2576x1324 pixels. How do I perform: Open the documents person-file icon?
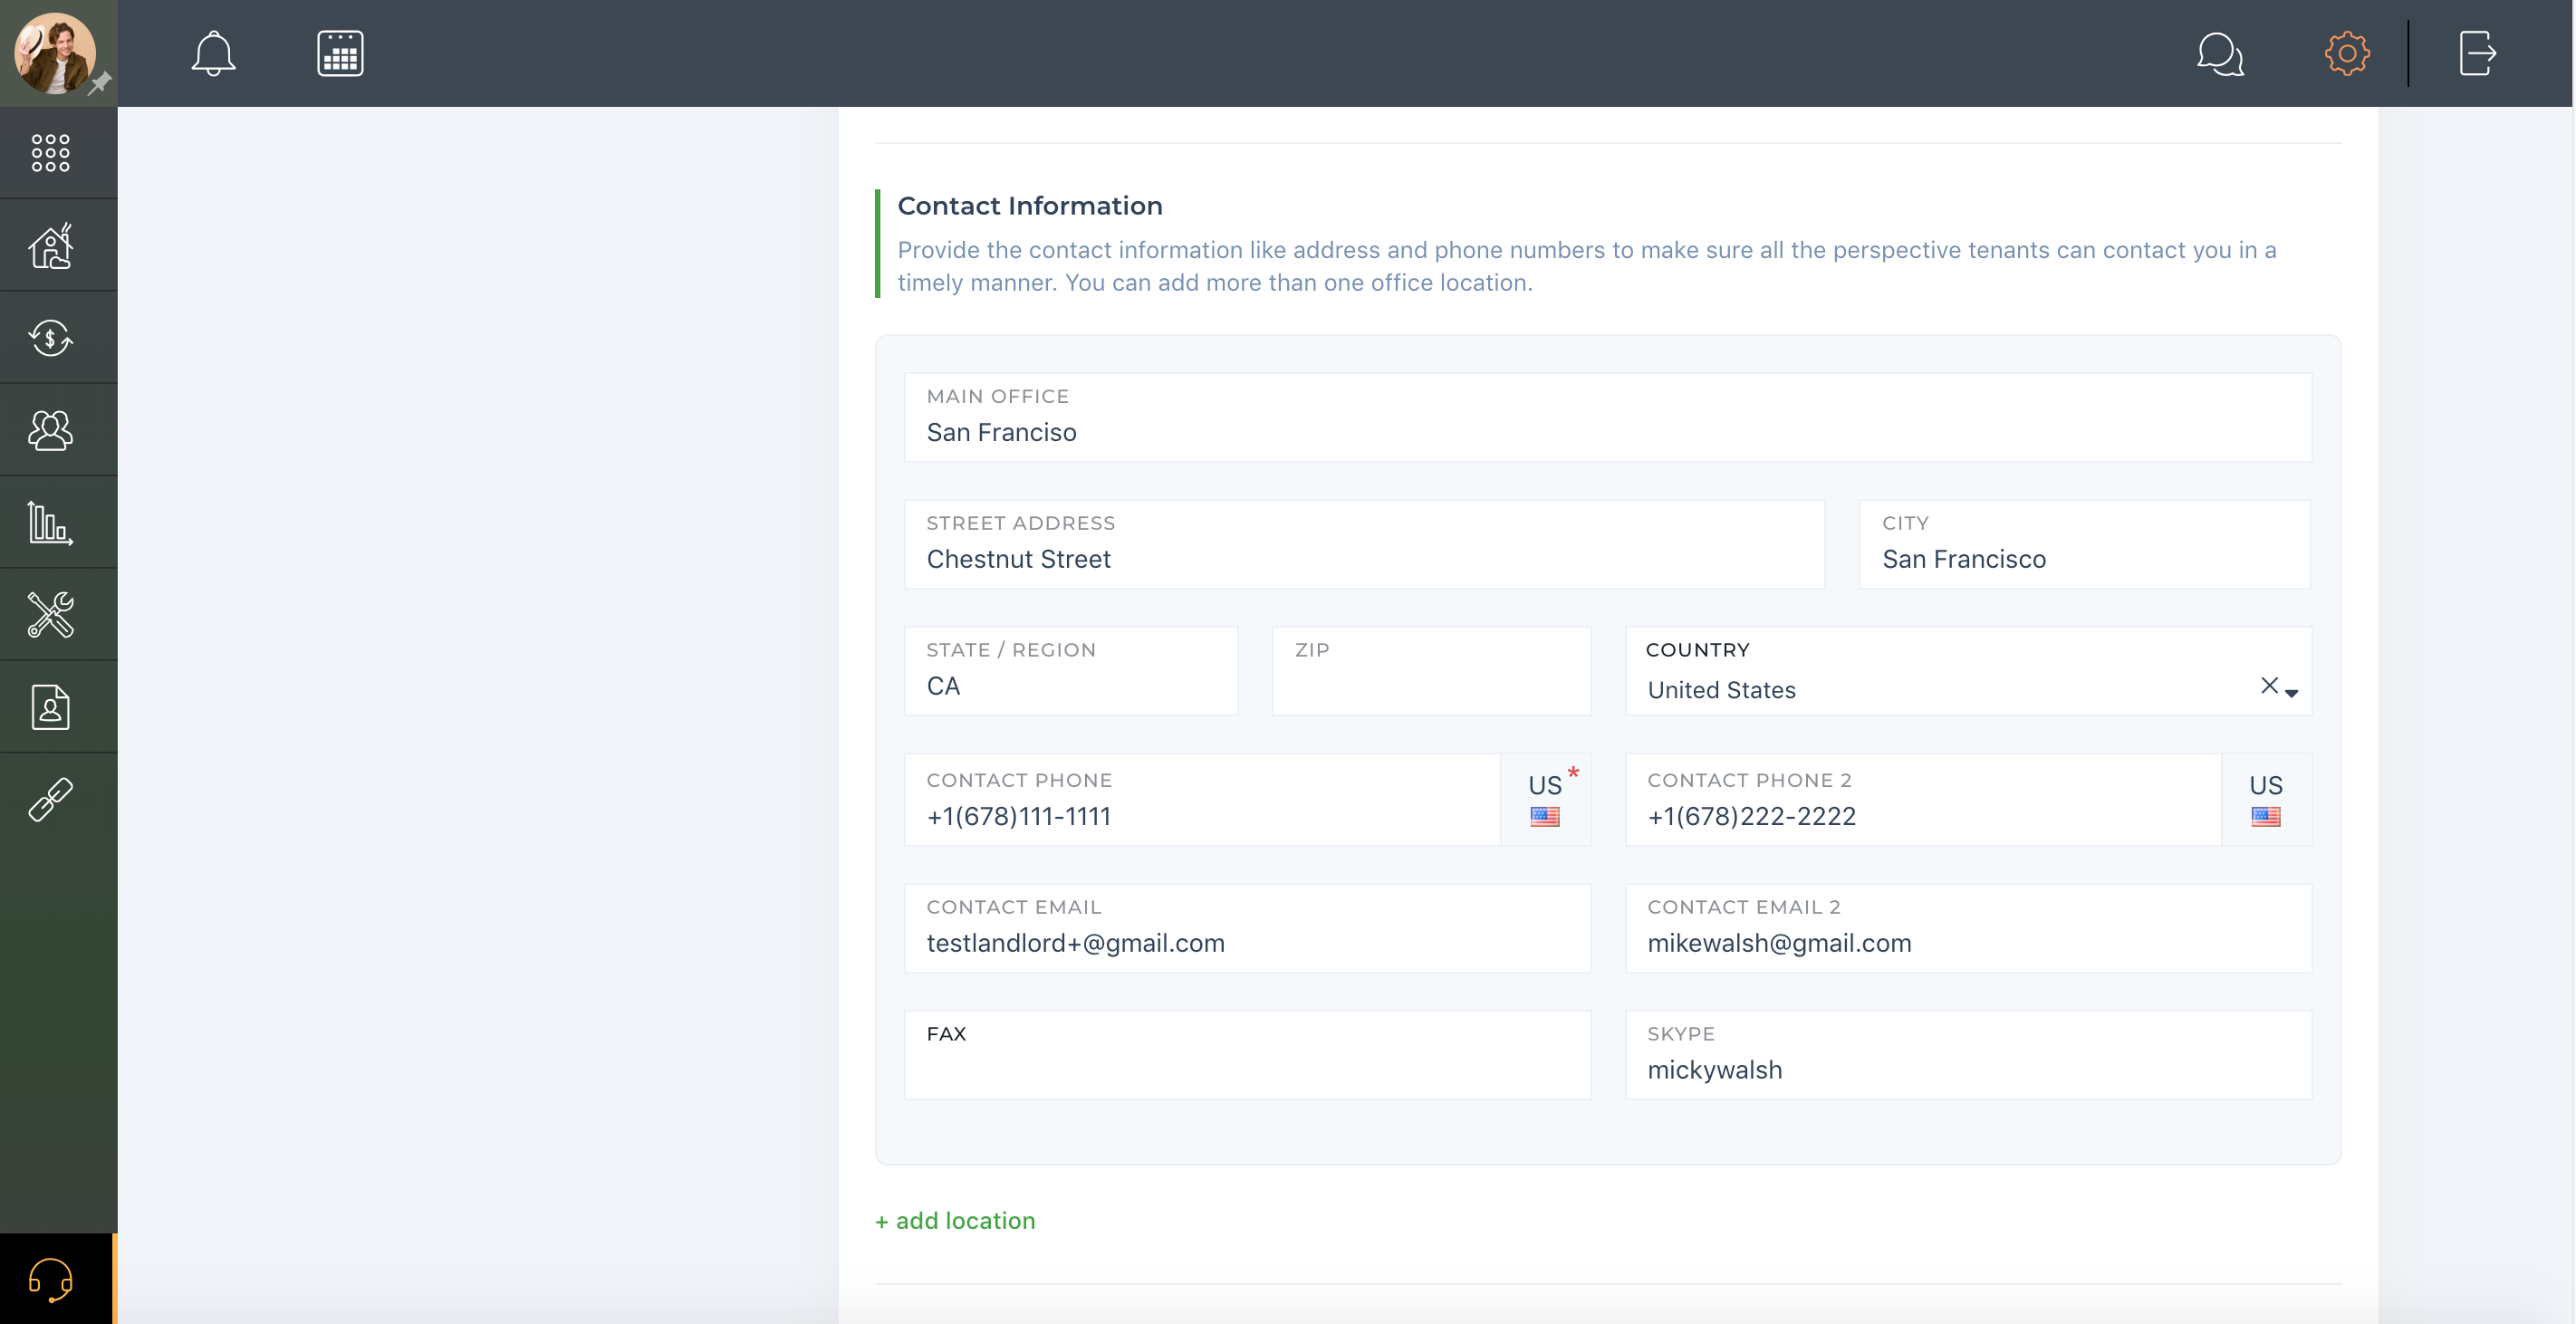[x=50, y=707]
